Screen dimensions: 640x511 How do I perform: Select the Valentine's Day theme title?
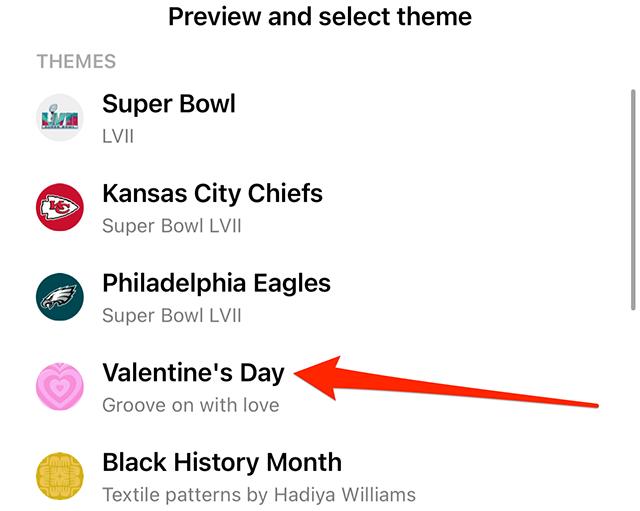[193, 373]
